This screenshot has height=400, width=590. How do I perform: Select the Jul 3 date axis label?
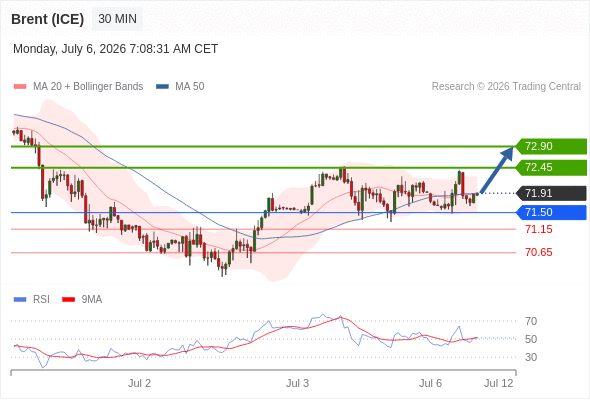297,383
